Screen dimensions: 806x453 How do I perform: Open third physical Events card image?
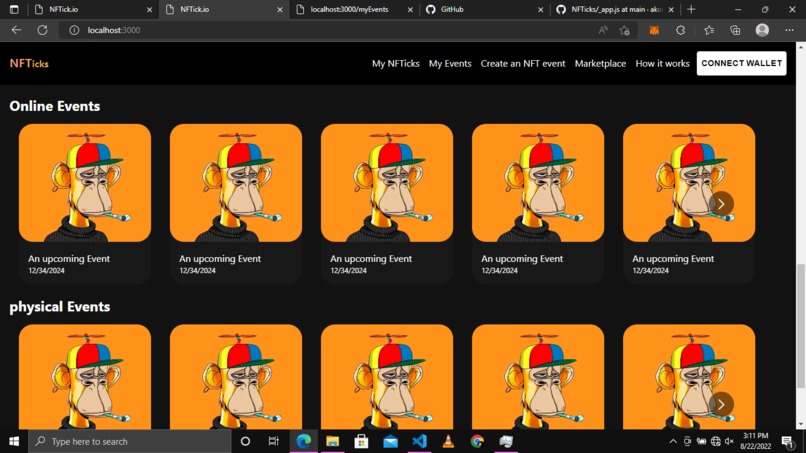pyautogui.click(x=387, y=377)
